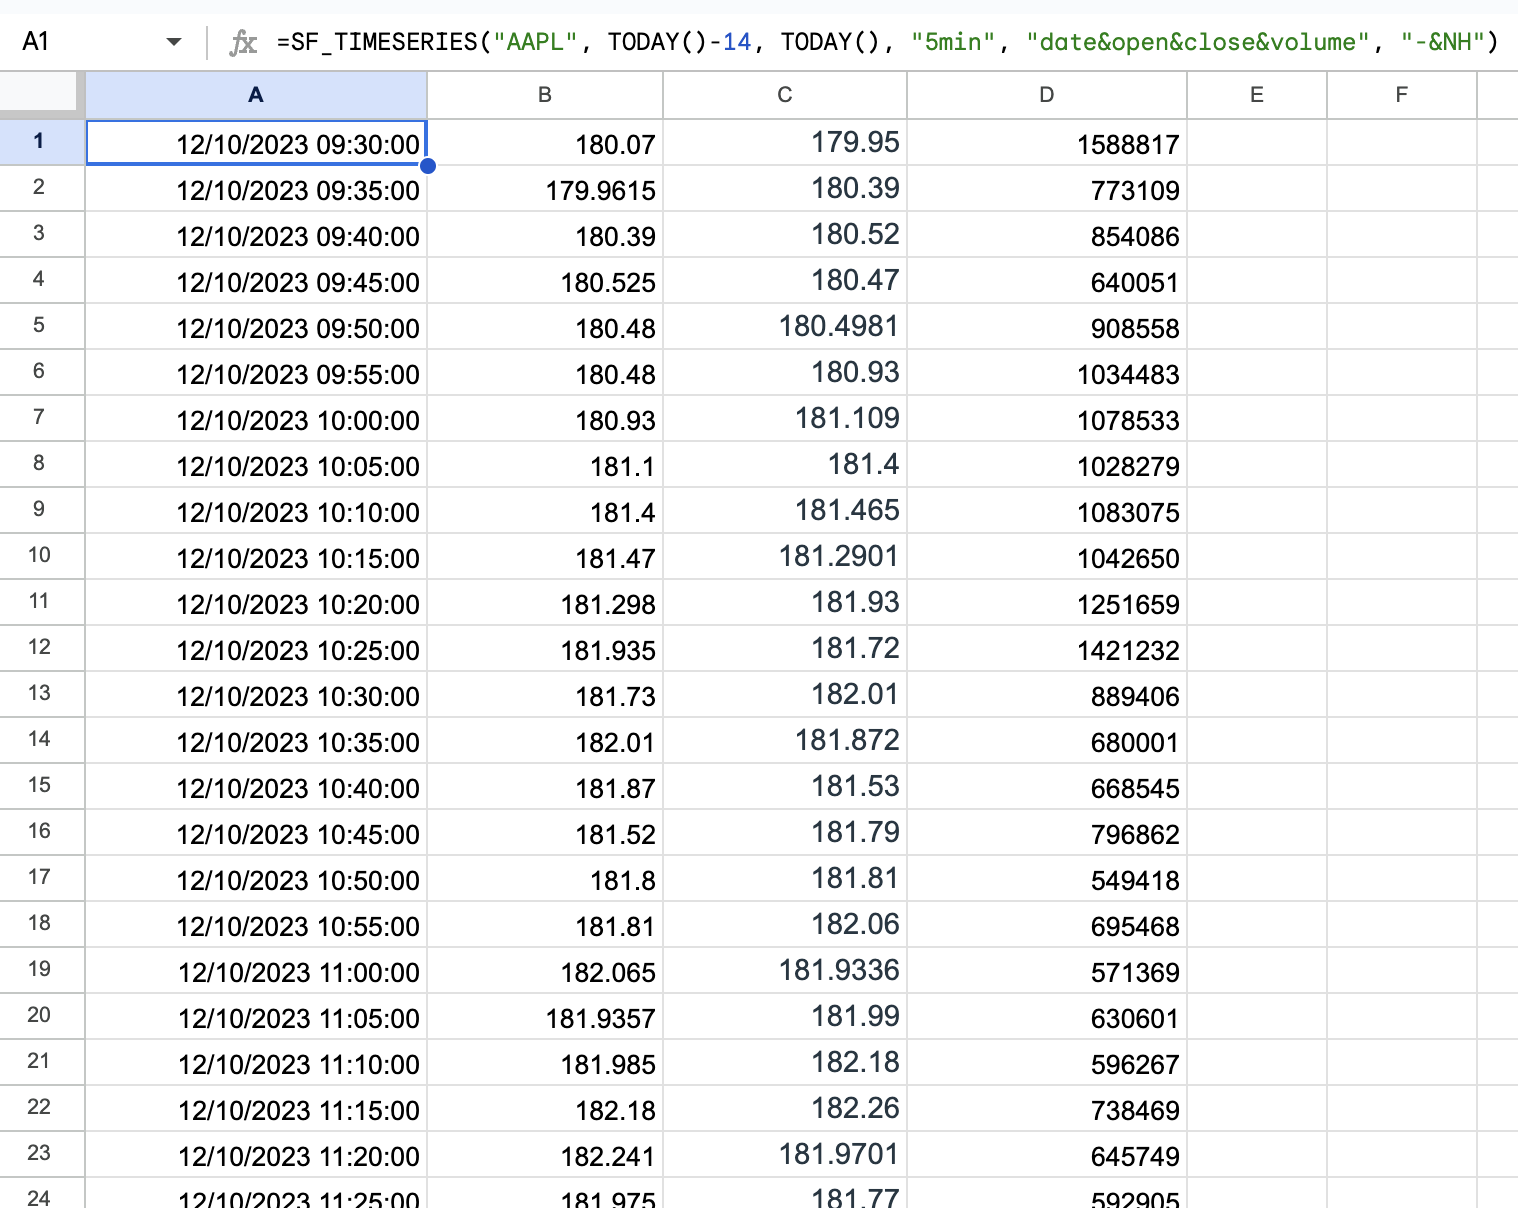Click cell with 12/10/2023 10:00:00
The width and height of the screenshot is (1518, 1208).
pos(257,419)
